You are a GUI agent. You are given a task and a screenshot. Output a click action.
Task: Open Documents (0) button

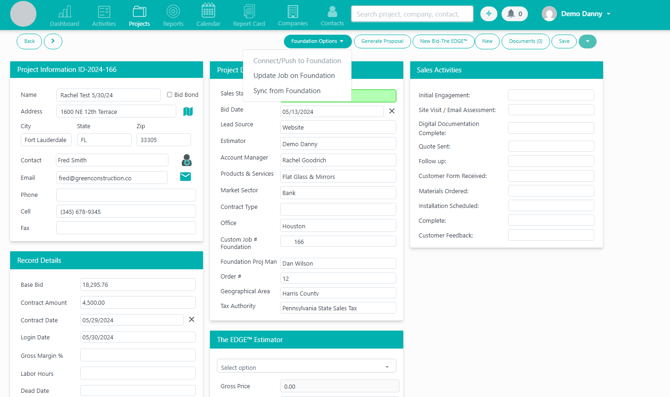click(x=526, y=41)
